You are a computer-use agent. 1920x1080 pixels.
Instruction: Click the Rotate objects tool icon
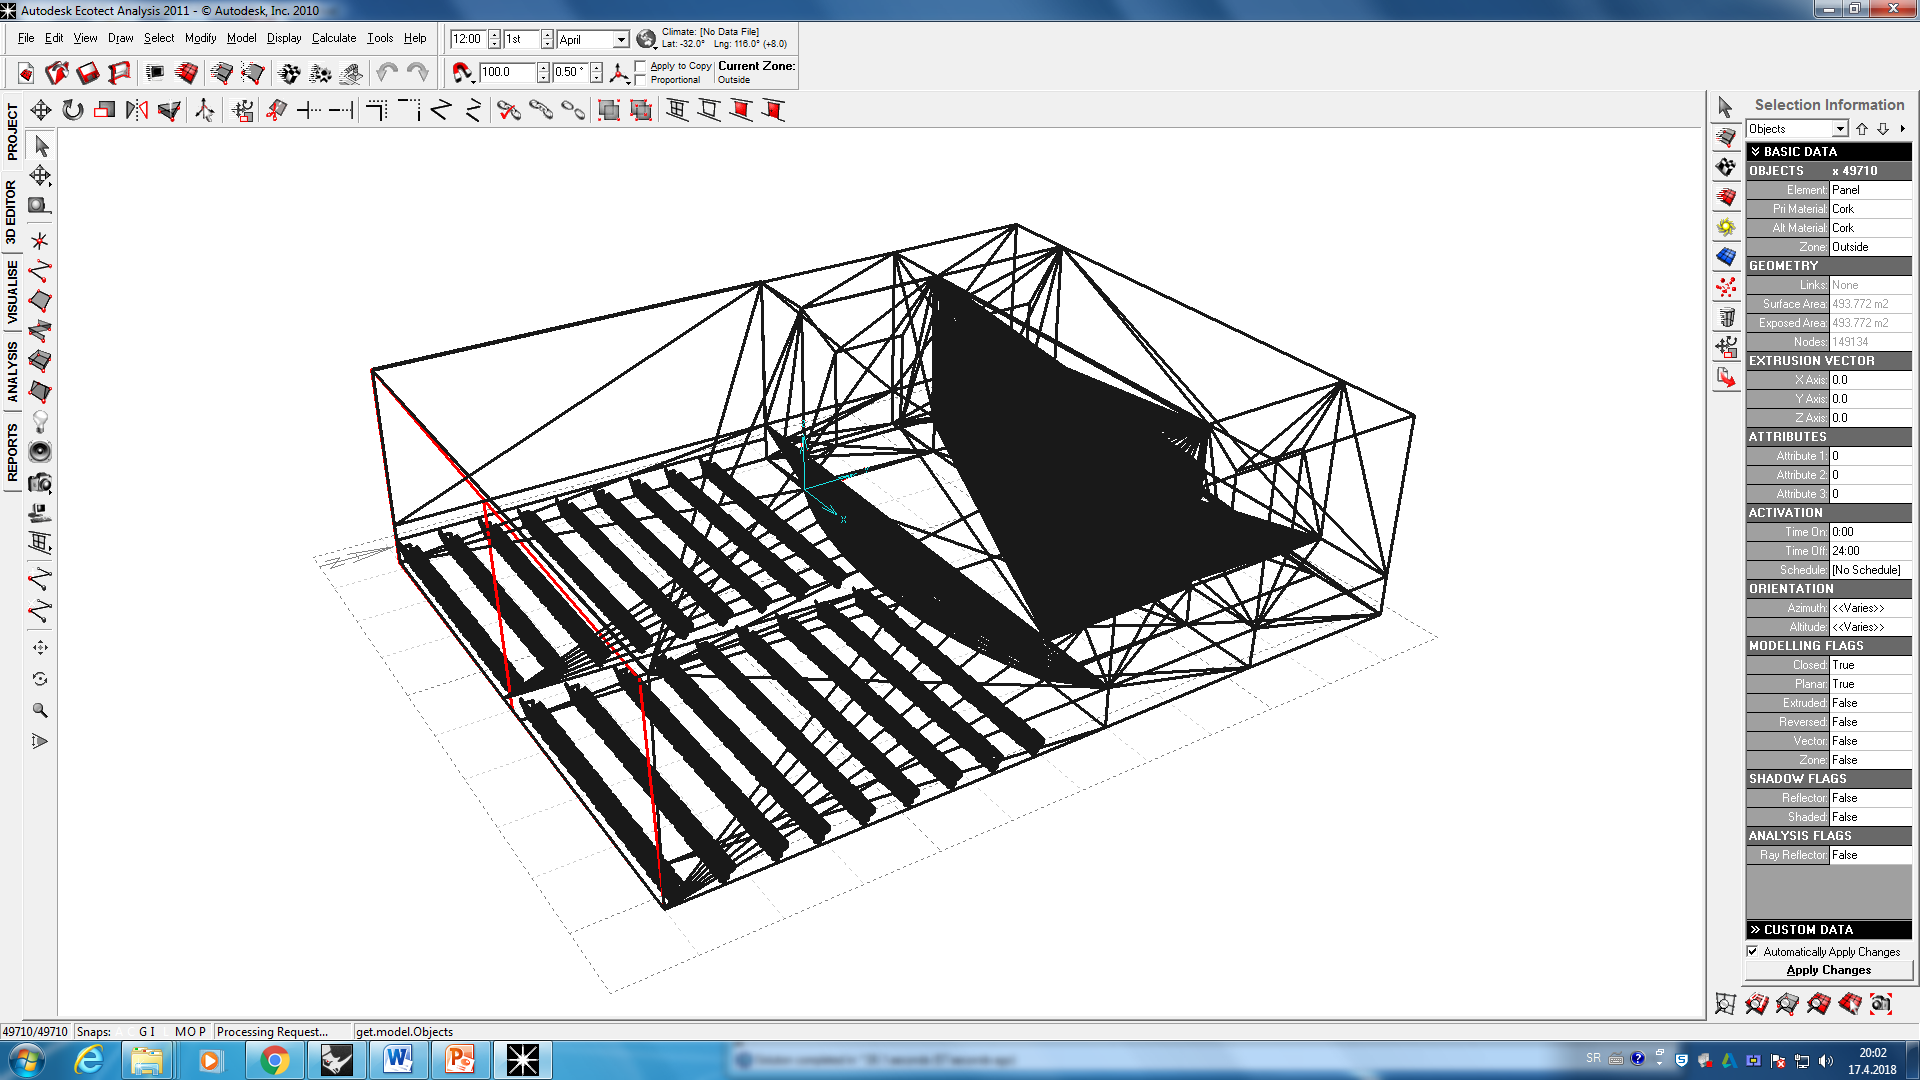[73, 110]
